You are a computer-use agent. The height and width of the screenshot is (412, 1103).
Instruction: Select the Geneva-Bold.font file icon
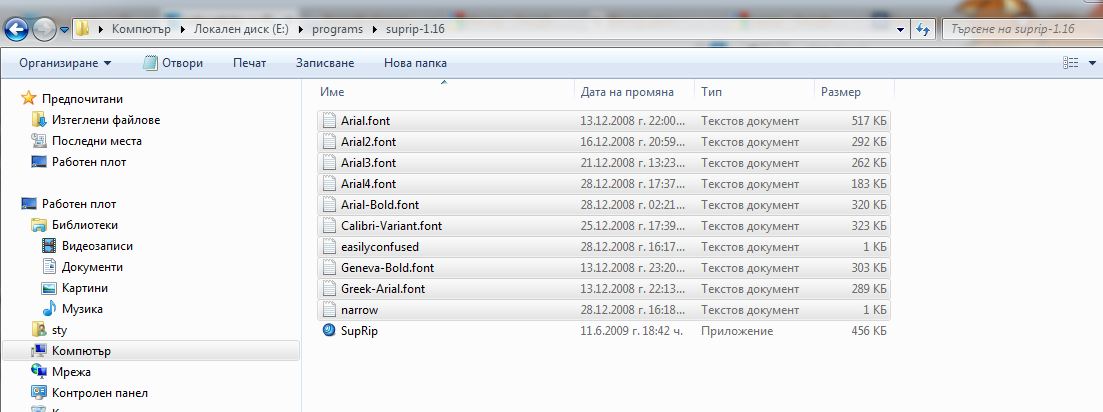[329, 268]
